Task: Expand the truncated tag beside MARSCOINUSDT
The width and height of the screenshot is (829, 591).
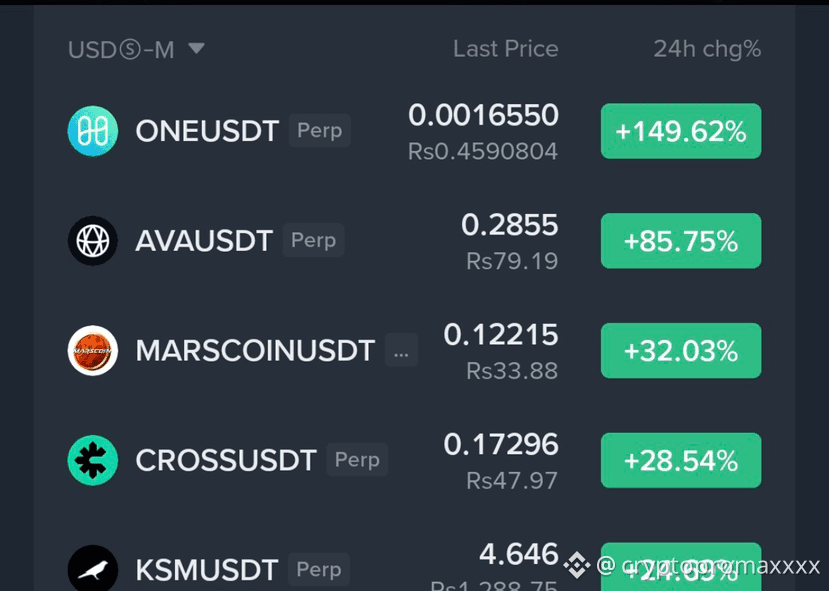Action: 401,350
